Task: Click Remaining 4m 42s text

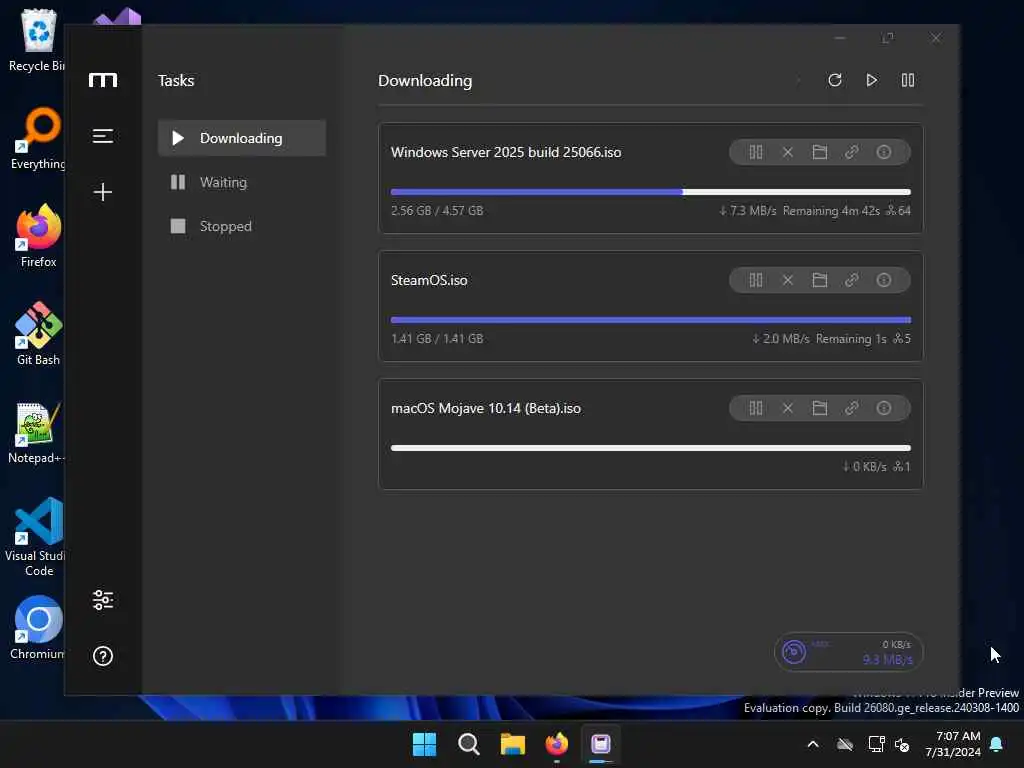Action: (x=831, y=210)
